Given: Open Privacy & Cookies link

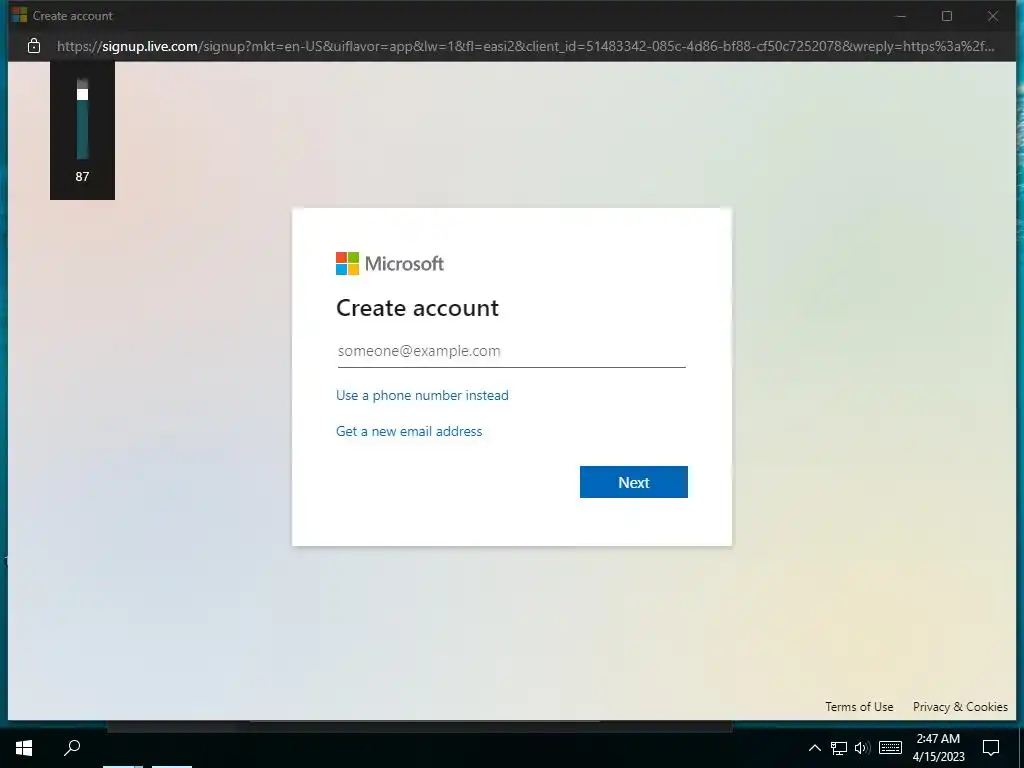Looking at the screenshot, I should pyautogui.click(x=960, y=707).
